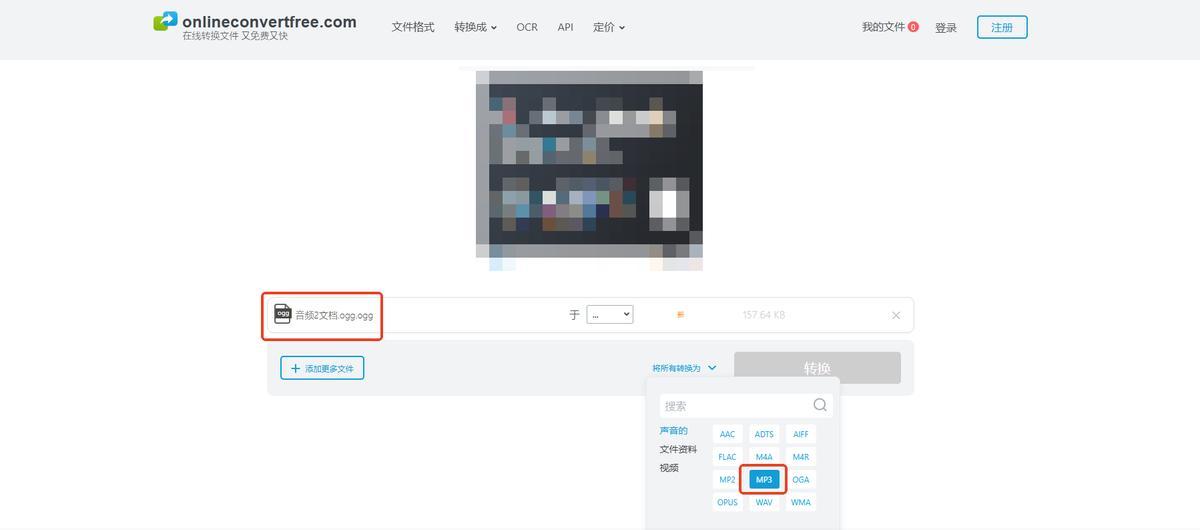Click the 注册 button
This screenshot has height=530, width=1200.
click(x=1001, y=27)
